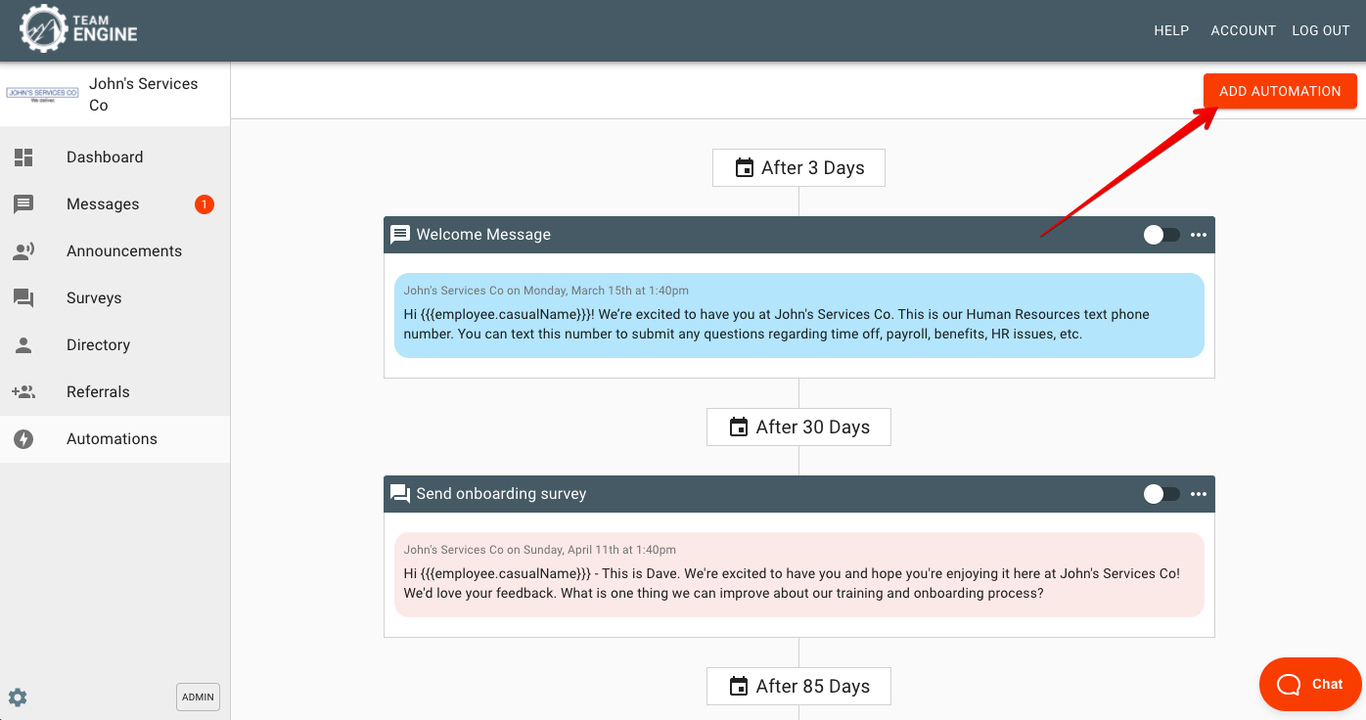The image size is (1366, 720).
Task: Click the After 3 Days timeline label
Action: coord(799,168)
